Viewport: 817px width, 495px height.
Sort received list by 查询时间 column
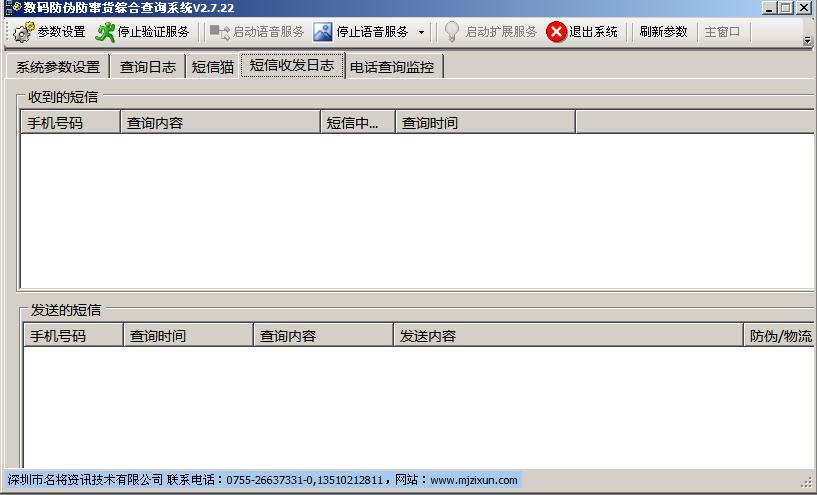coord(486,122)
